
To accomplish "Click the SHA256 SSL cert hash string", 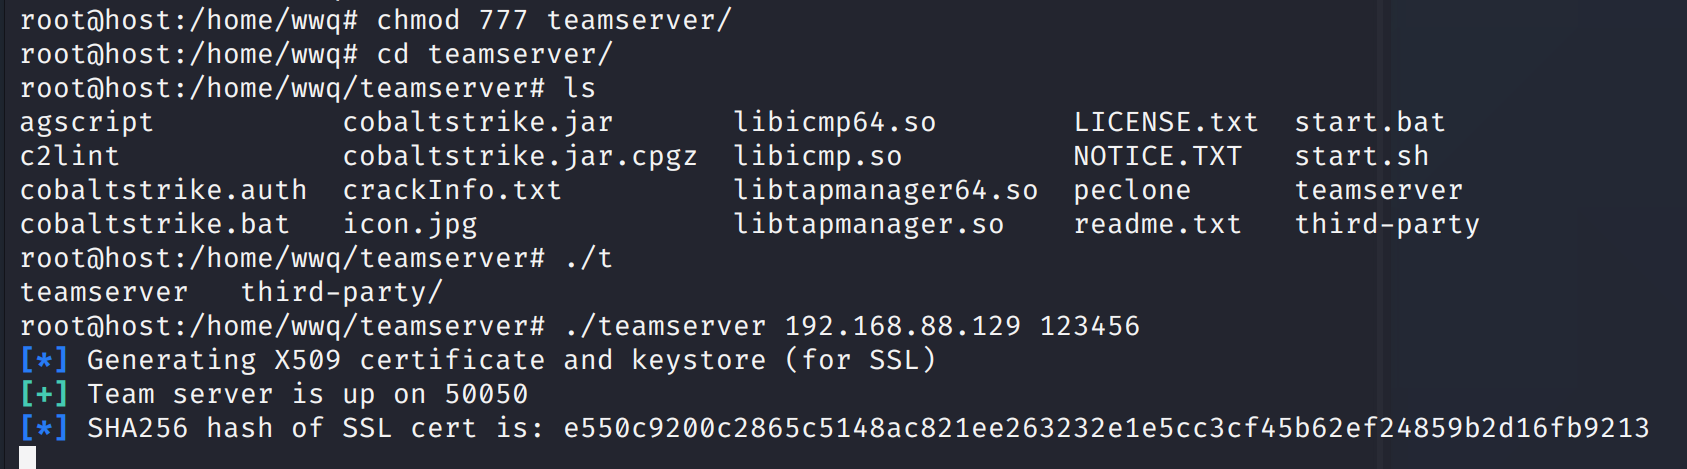I will (1106, 429).
